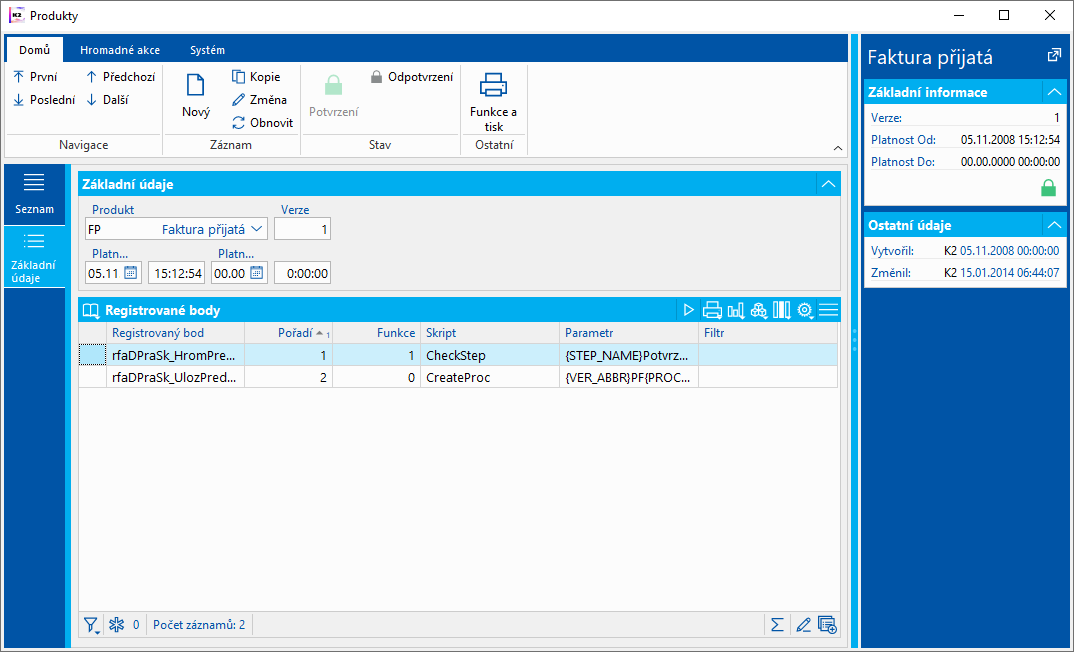Collapse the Ostatní údaje panel
The width and height of the screenshot is (1074, 652).
coord(1054,225)
